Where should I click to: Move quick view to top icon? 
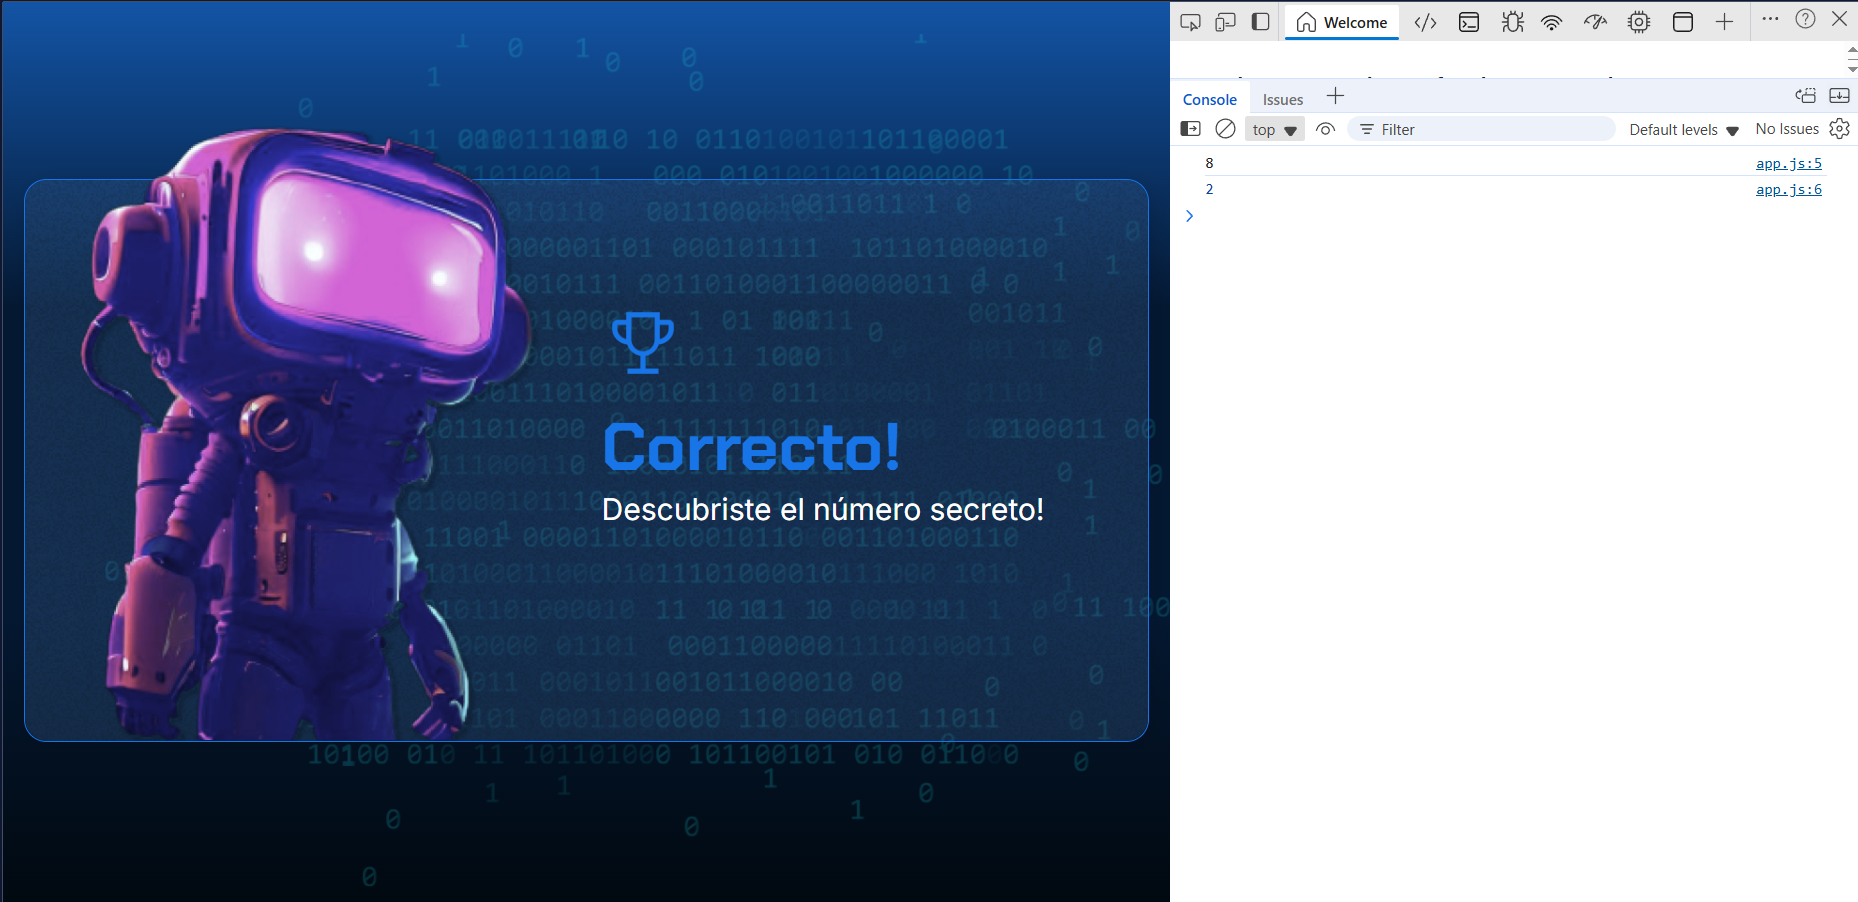(1805, 96)
